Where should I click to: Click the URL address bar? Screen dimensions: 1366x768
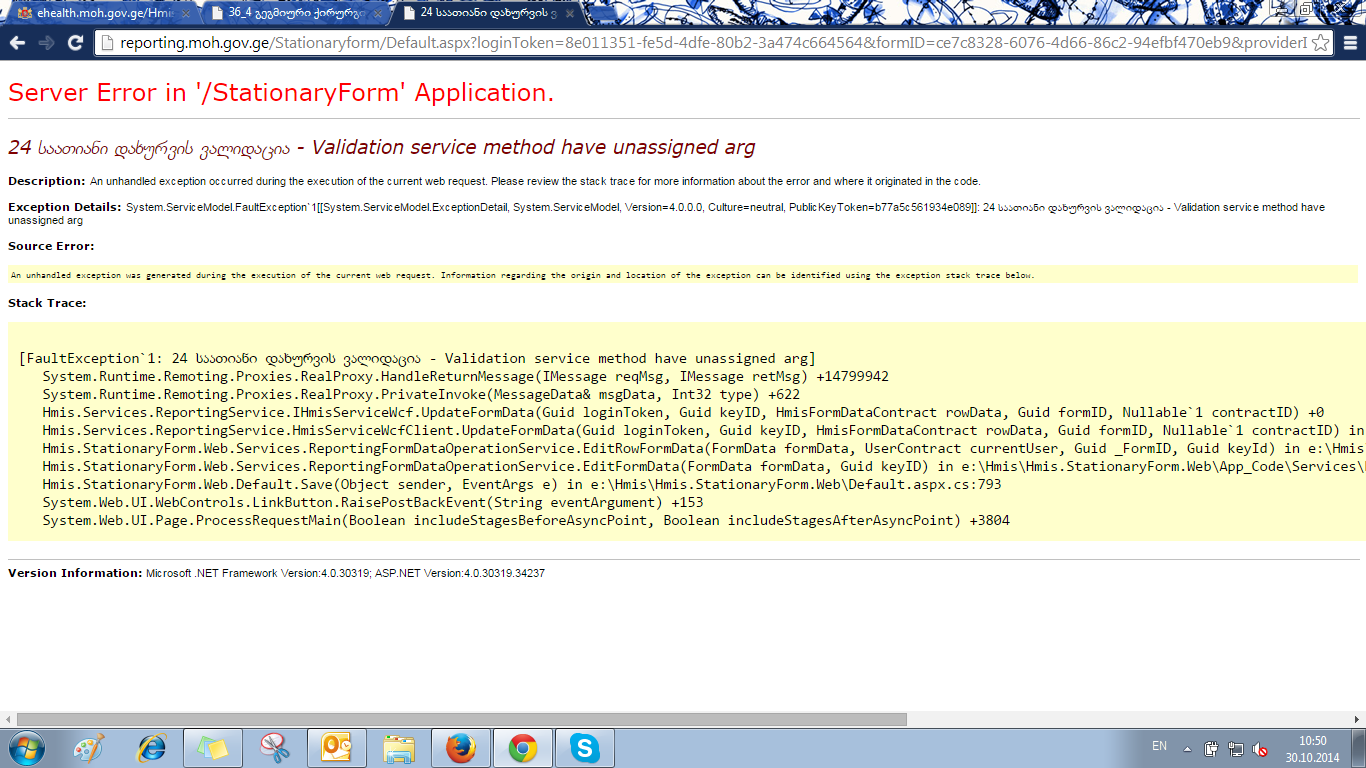tap(700, 43)
